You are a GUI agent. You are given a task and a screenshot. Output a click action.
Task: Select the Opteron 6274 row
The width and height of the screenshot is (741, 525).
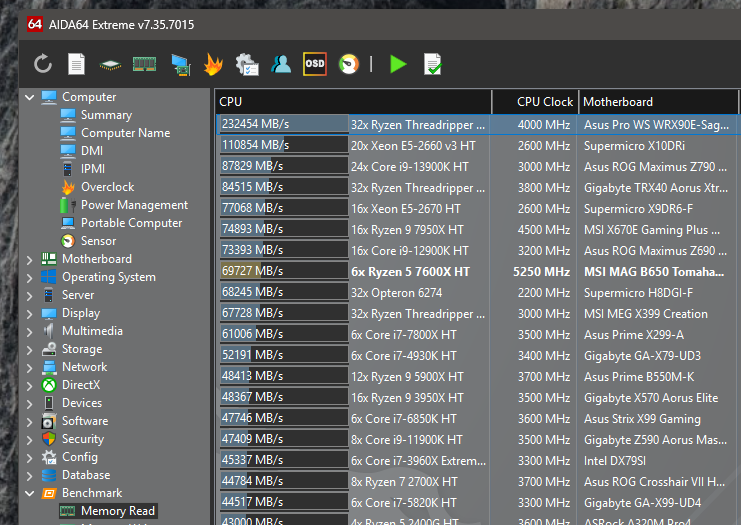[478, 293]
